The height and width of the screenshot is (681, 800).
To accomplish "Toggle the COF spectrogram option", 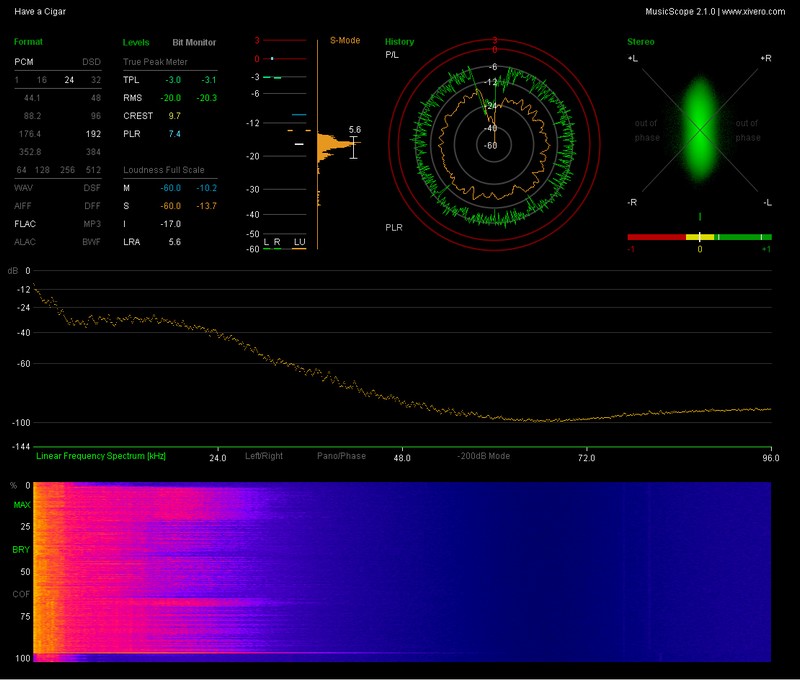I will pyautogui.click(x=21, y=594).
